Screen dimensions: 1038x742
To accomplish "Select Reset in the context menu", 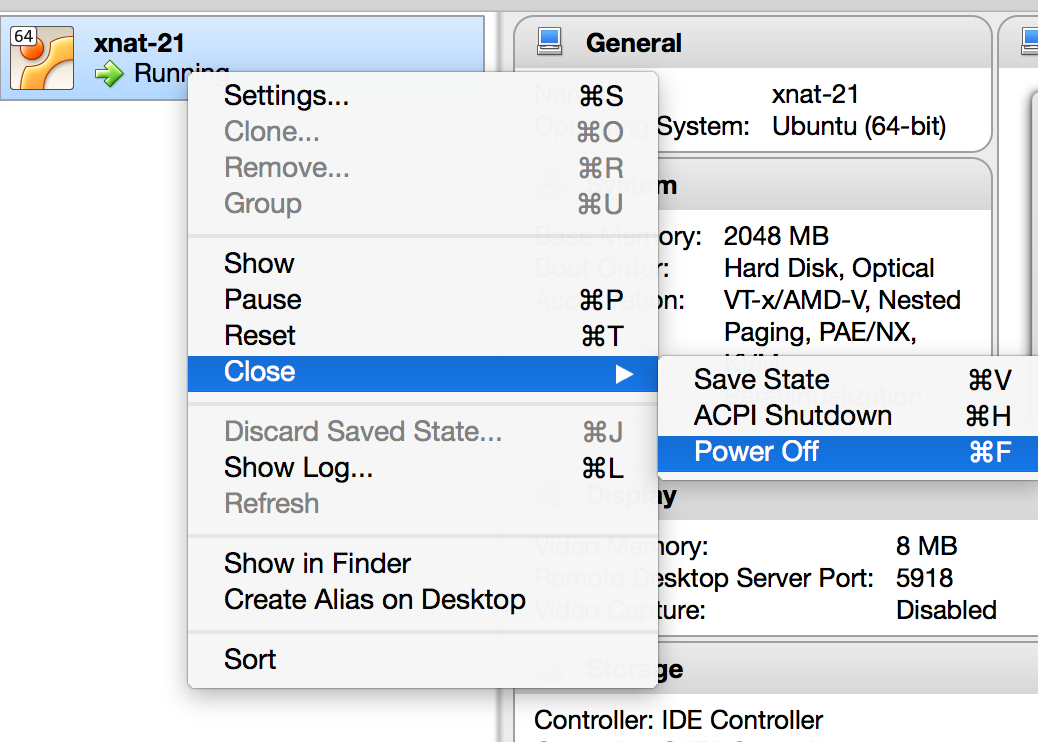I will pos(260,336).
